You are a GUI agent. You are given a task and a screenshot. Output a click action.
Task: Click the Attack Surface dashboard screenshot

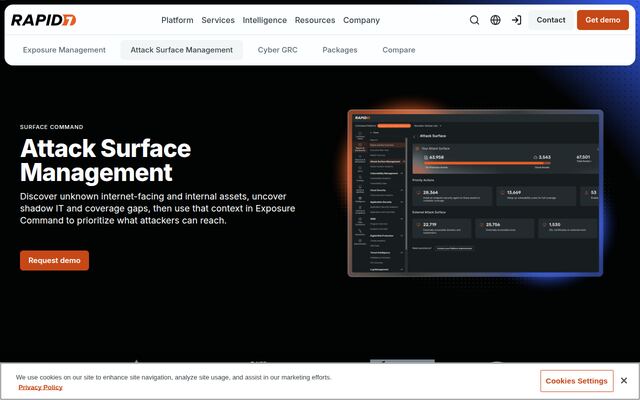coord(475,193)
